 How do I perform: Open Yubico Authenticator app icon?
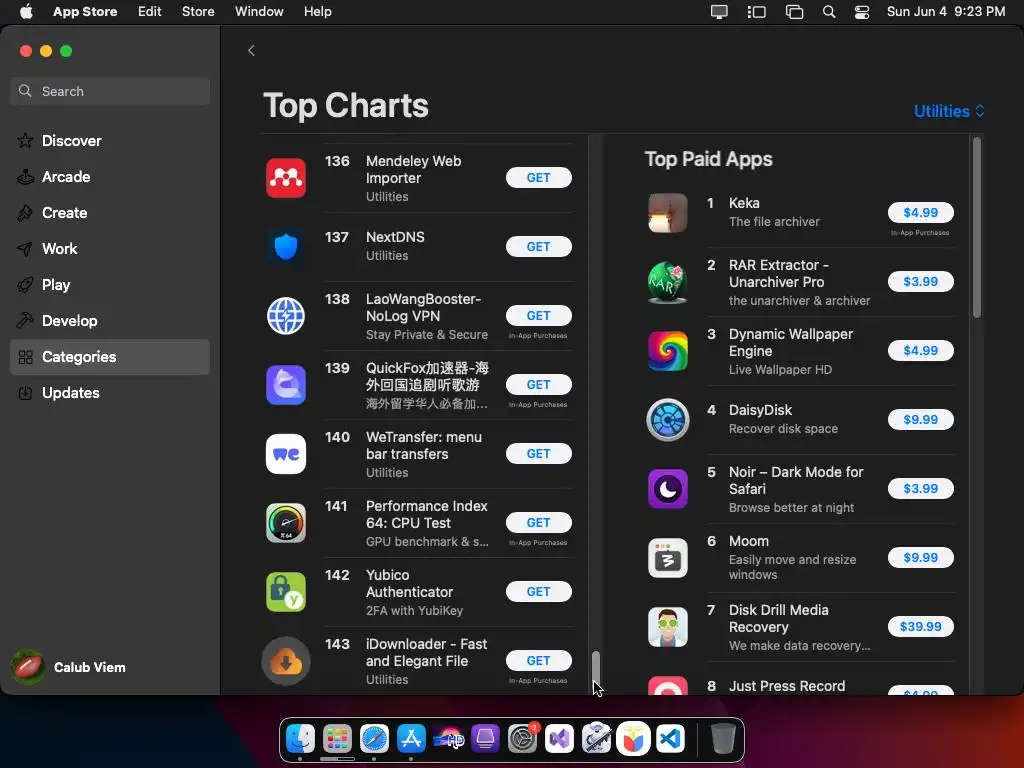285,592
